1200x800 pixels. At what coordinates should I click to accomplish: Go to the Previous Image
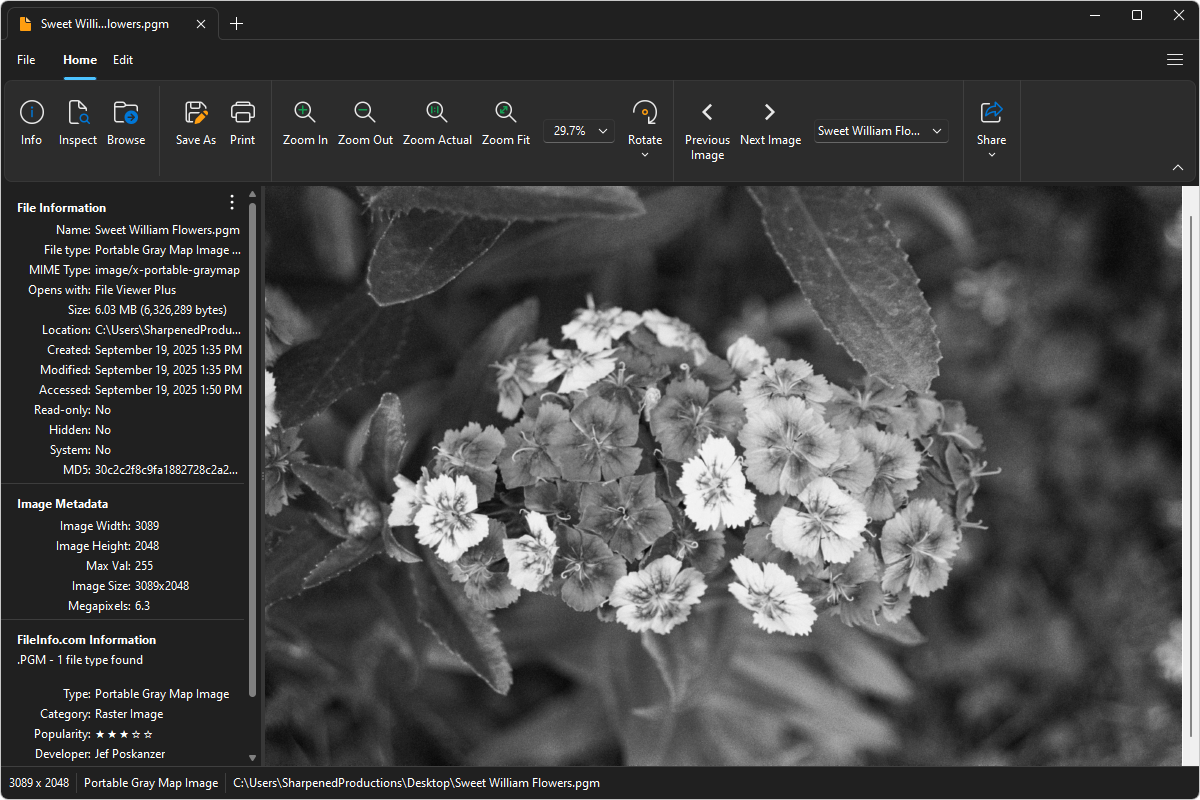pos(707,113)
